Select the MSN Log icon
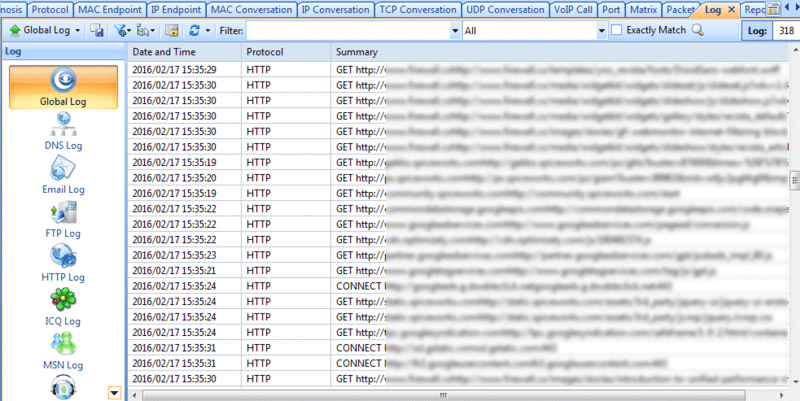This screenshot has height=401, width=800. pos(63,351)
